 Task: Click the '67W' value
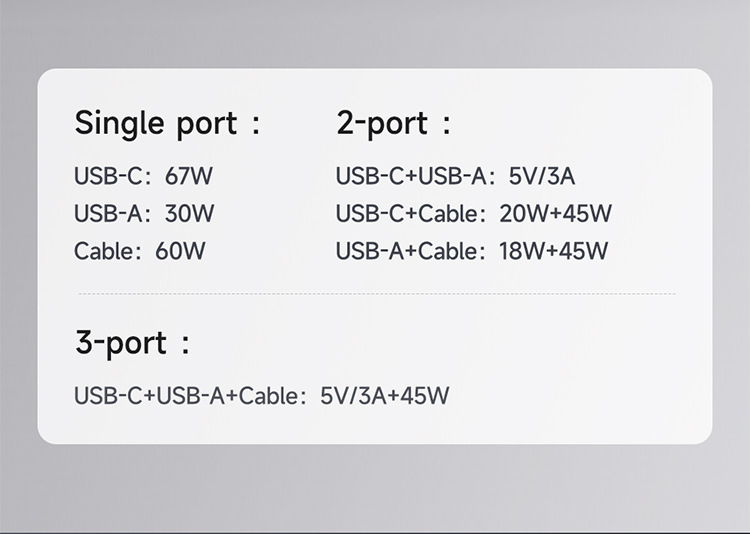pos(189,177)
